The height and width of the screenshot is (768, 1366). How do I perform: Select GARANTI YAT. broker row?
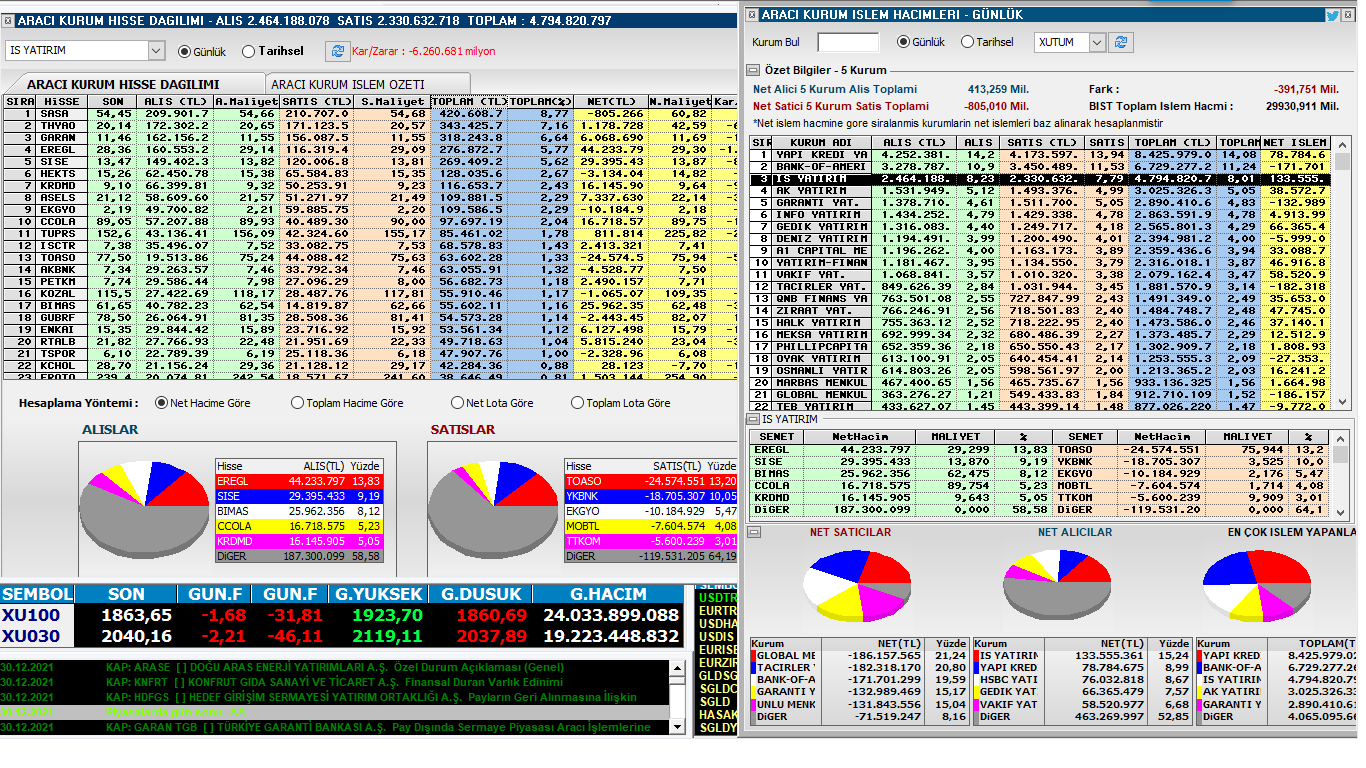pyautogui.click(x=1042, y=203)
